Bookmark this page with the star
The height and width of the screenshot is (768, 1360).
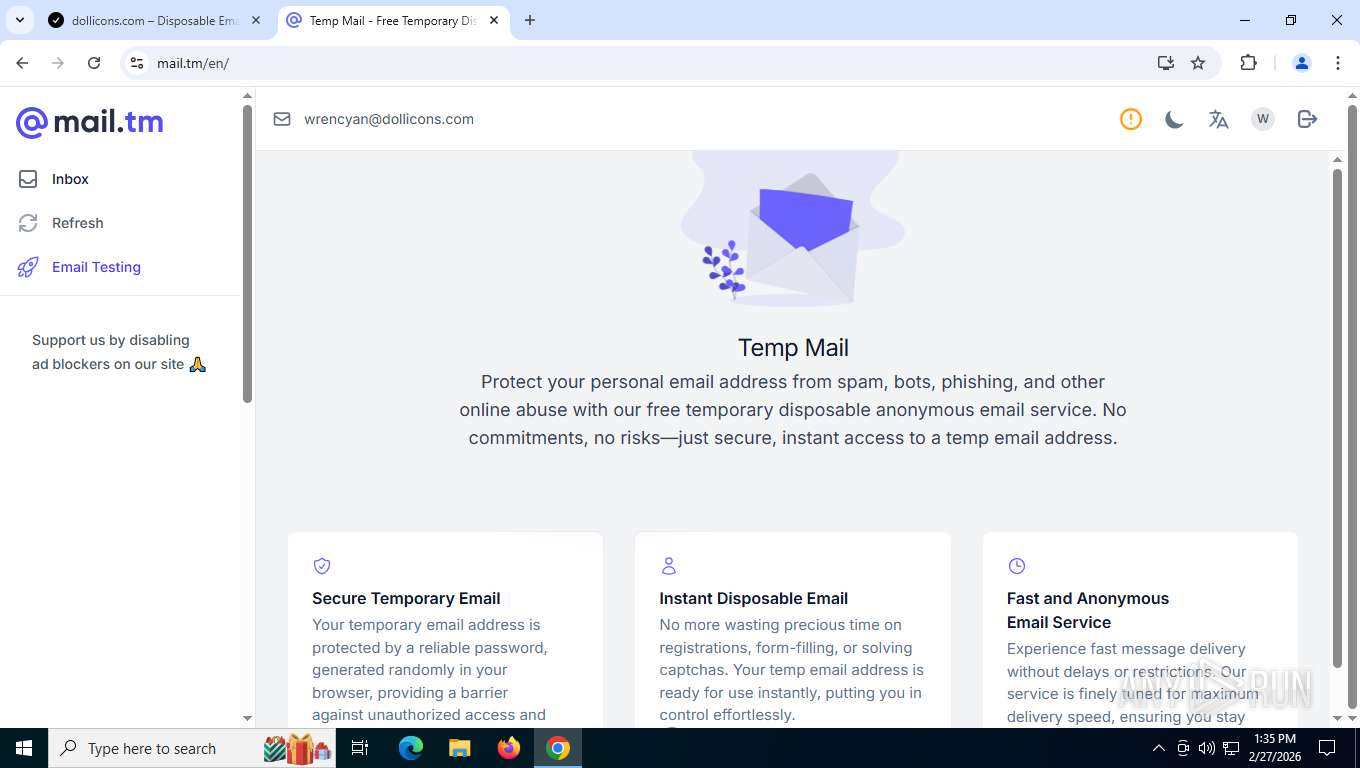pyautogui.click(x=1198, y=63)
